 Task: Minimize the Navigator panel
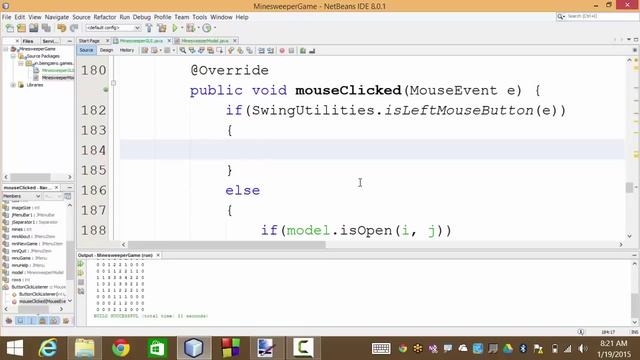(70, 187)
